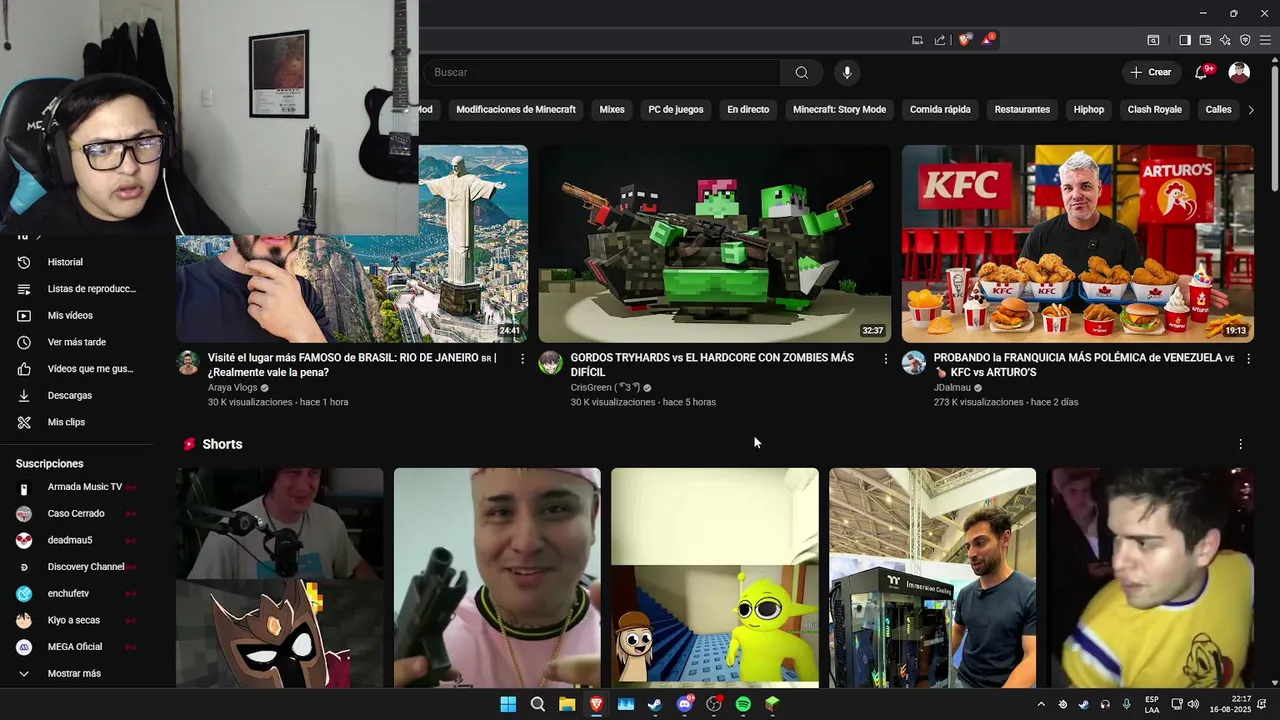
Task: Click Araya Vlogs channel avatar
Action: point(188,362)
